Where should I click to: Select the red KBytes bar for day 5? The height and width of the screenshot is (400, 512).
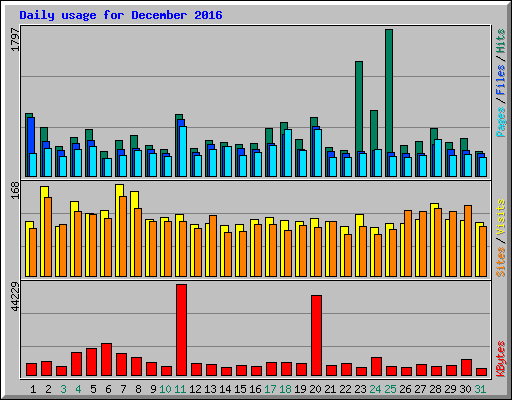tap(91, 362)
